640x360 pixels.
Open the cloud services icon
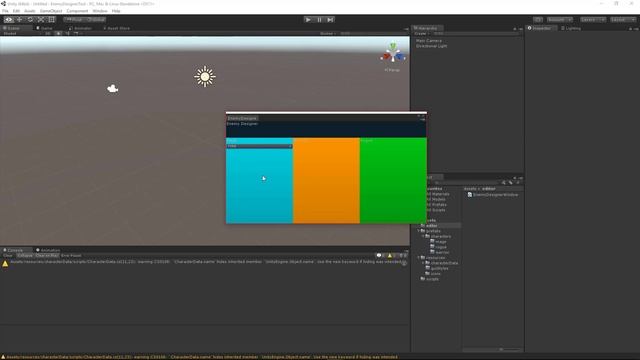point(538,20)
